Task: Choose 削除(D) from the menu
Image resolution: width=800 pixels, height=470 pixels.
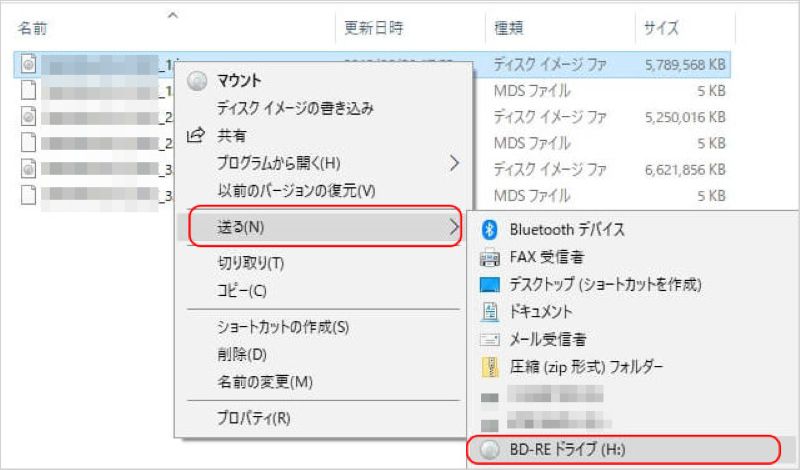Action: (242, 355)
